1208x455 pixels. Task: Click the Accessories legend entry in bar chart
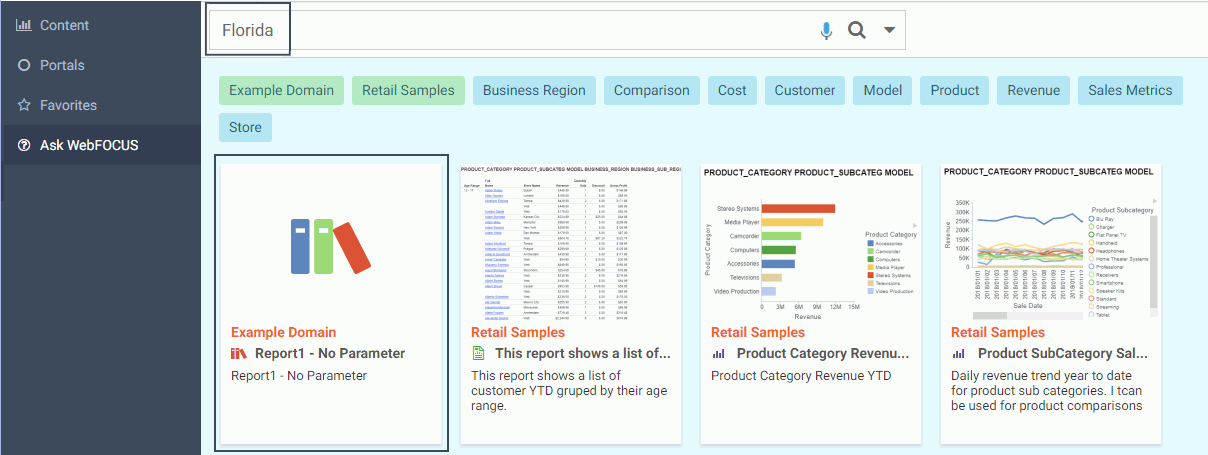[886, 243]
